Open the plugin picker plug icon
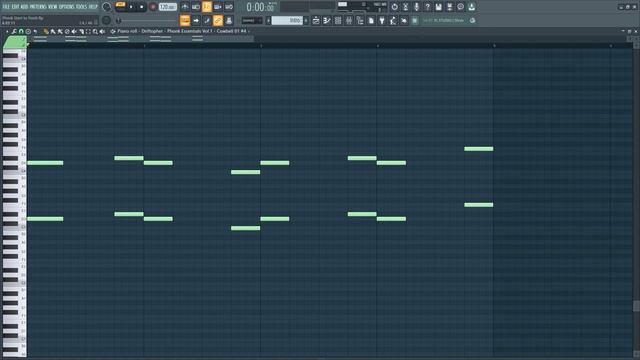The height and width of the screenshot is (360, 640). pyautogui.click(x=382, y=20)
